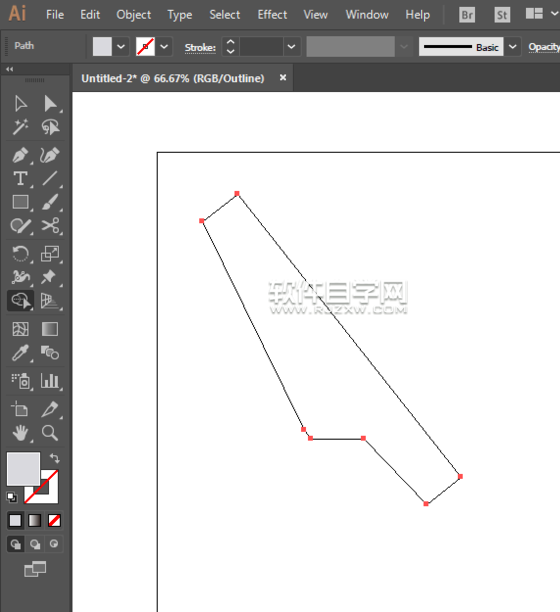Select the Hand tool
The width and height of the screenshot is (560, 612).
[20, 433]
